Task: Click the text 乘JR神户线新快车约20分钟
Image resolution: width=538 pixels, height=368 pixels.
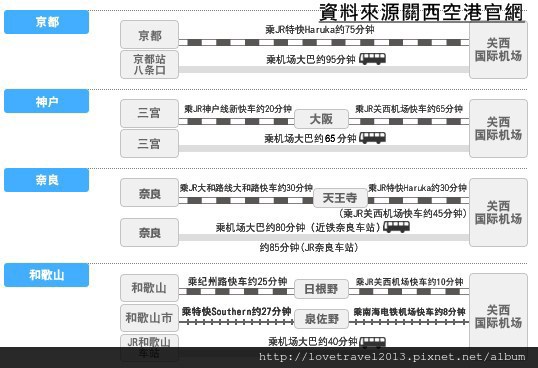Action: tap(238, 109)
